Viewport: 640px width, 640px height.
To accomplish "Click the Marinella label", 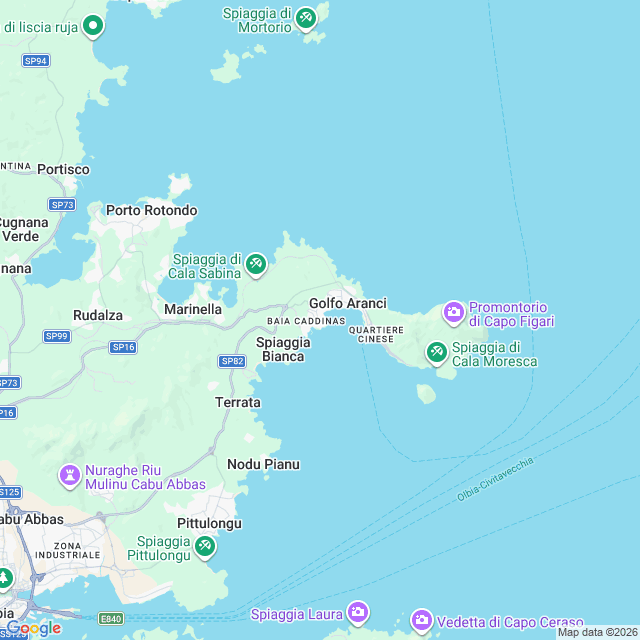I will click(x=193, y=309).
